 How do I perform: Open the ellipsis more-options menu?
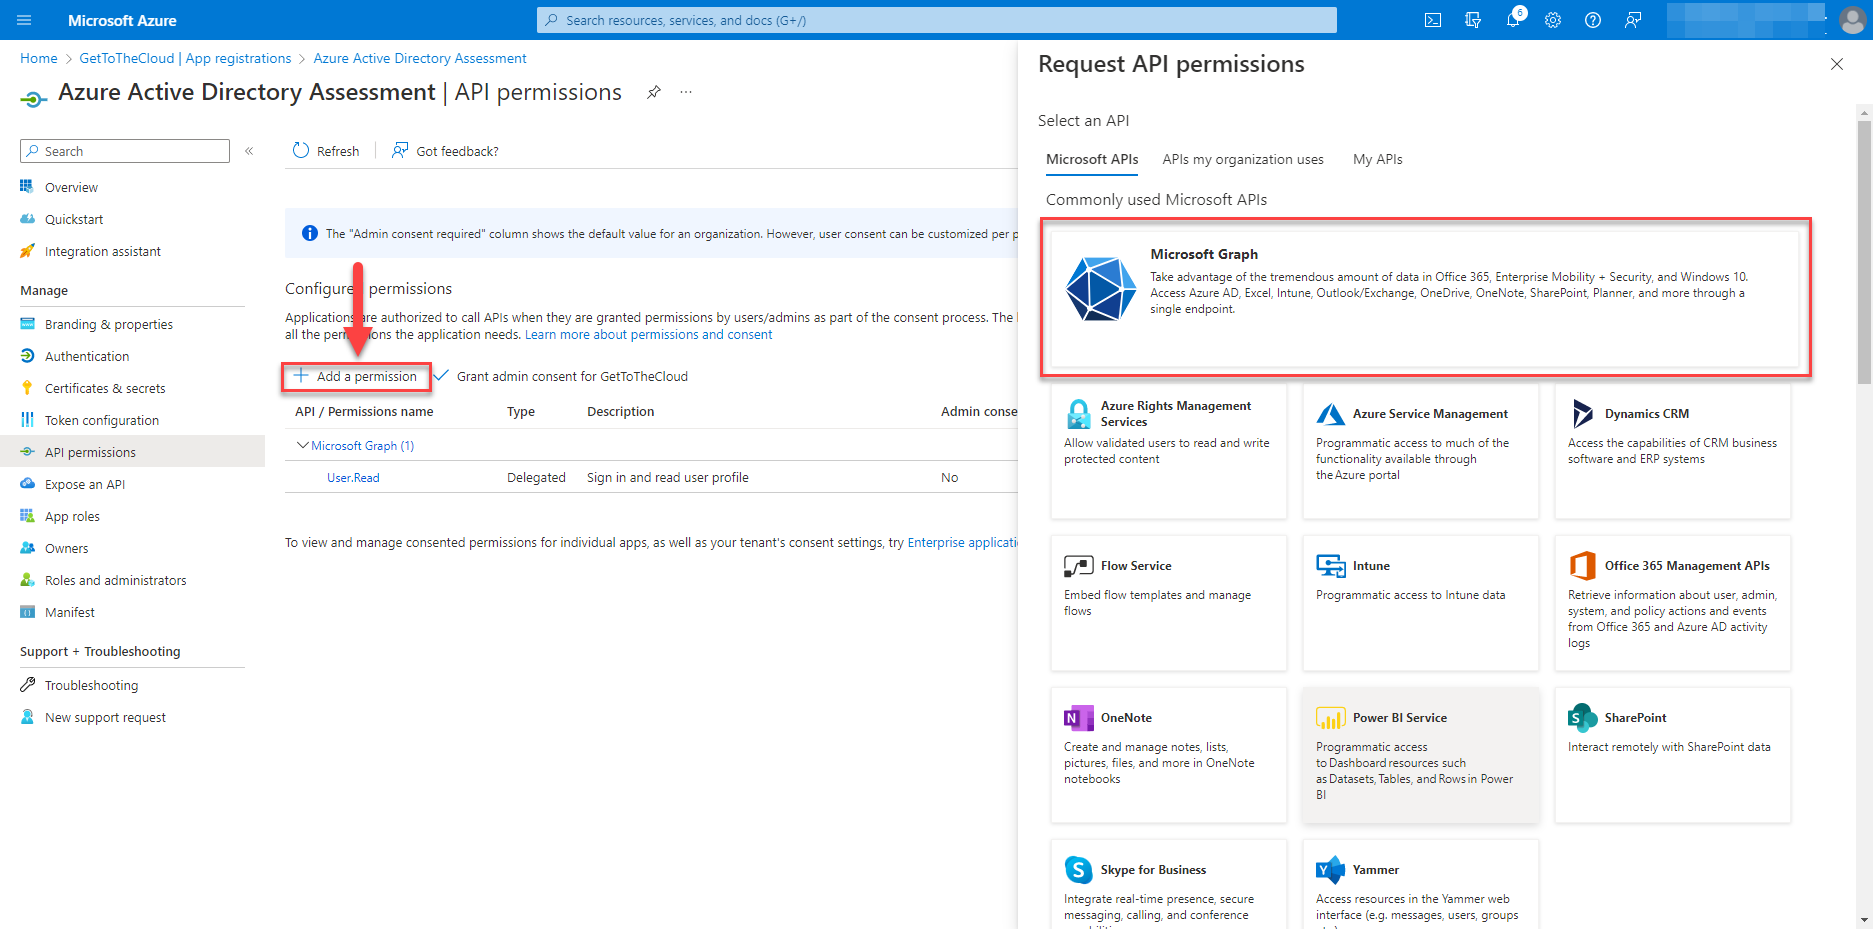click(685, 91)
